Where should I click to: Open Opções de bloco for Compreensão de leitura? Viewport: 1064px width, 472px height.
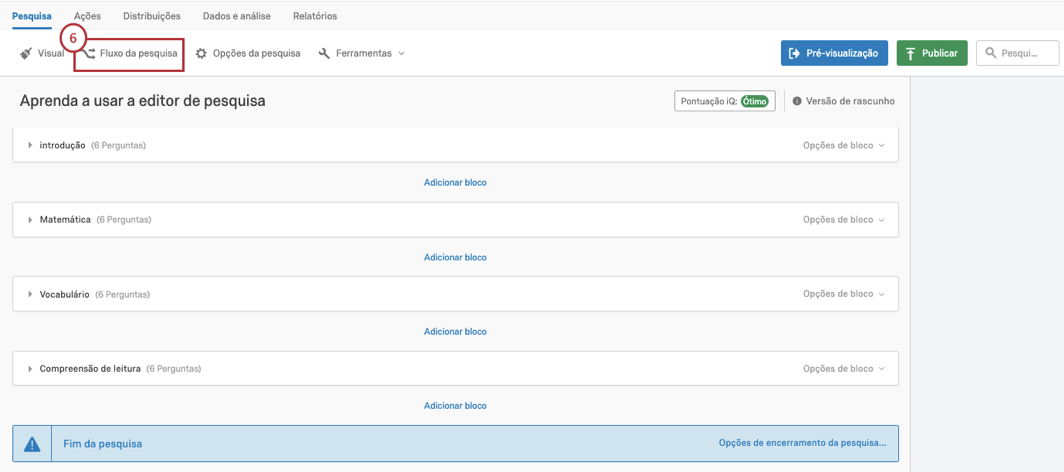pyautogui.click(x=843, y=369)
